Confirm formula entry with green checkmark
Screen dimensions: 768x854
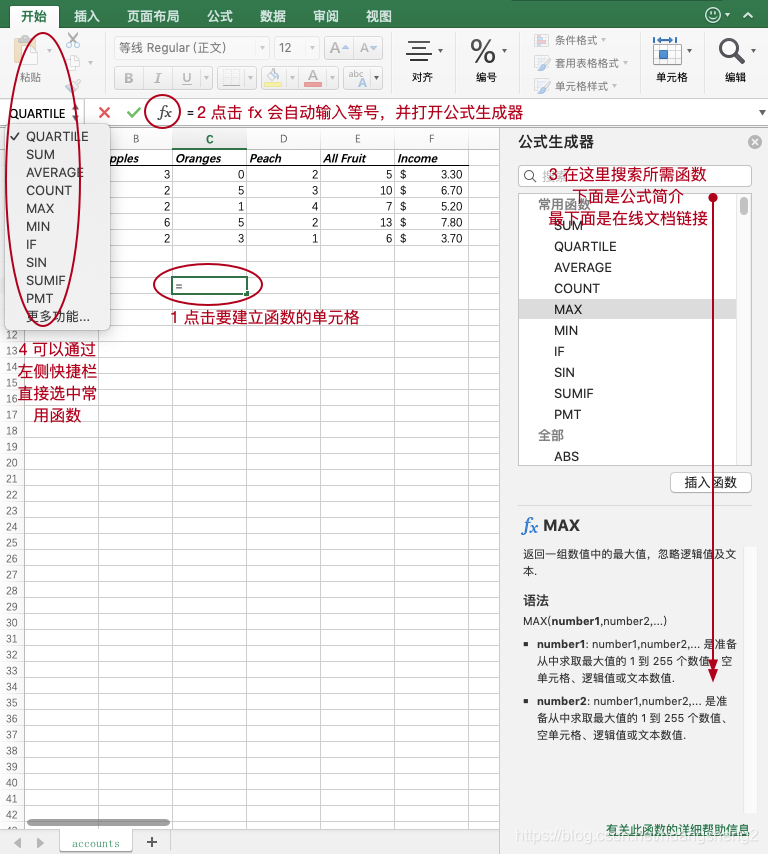click(133, 113)
